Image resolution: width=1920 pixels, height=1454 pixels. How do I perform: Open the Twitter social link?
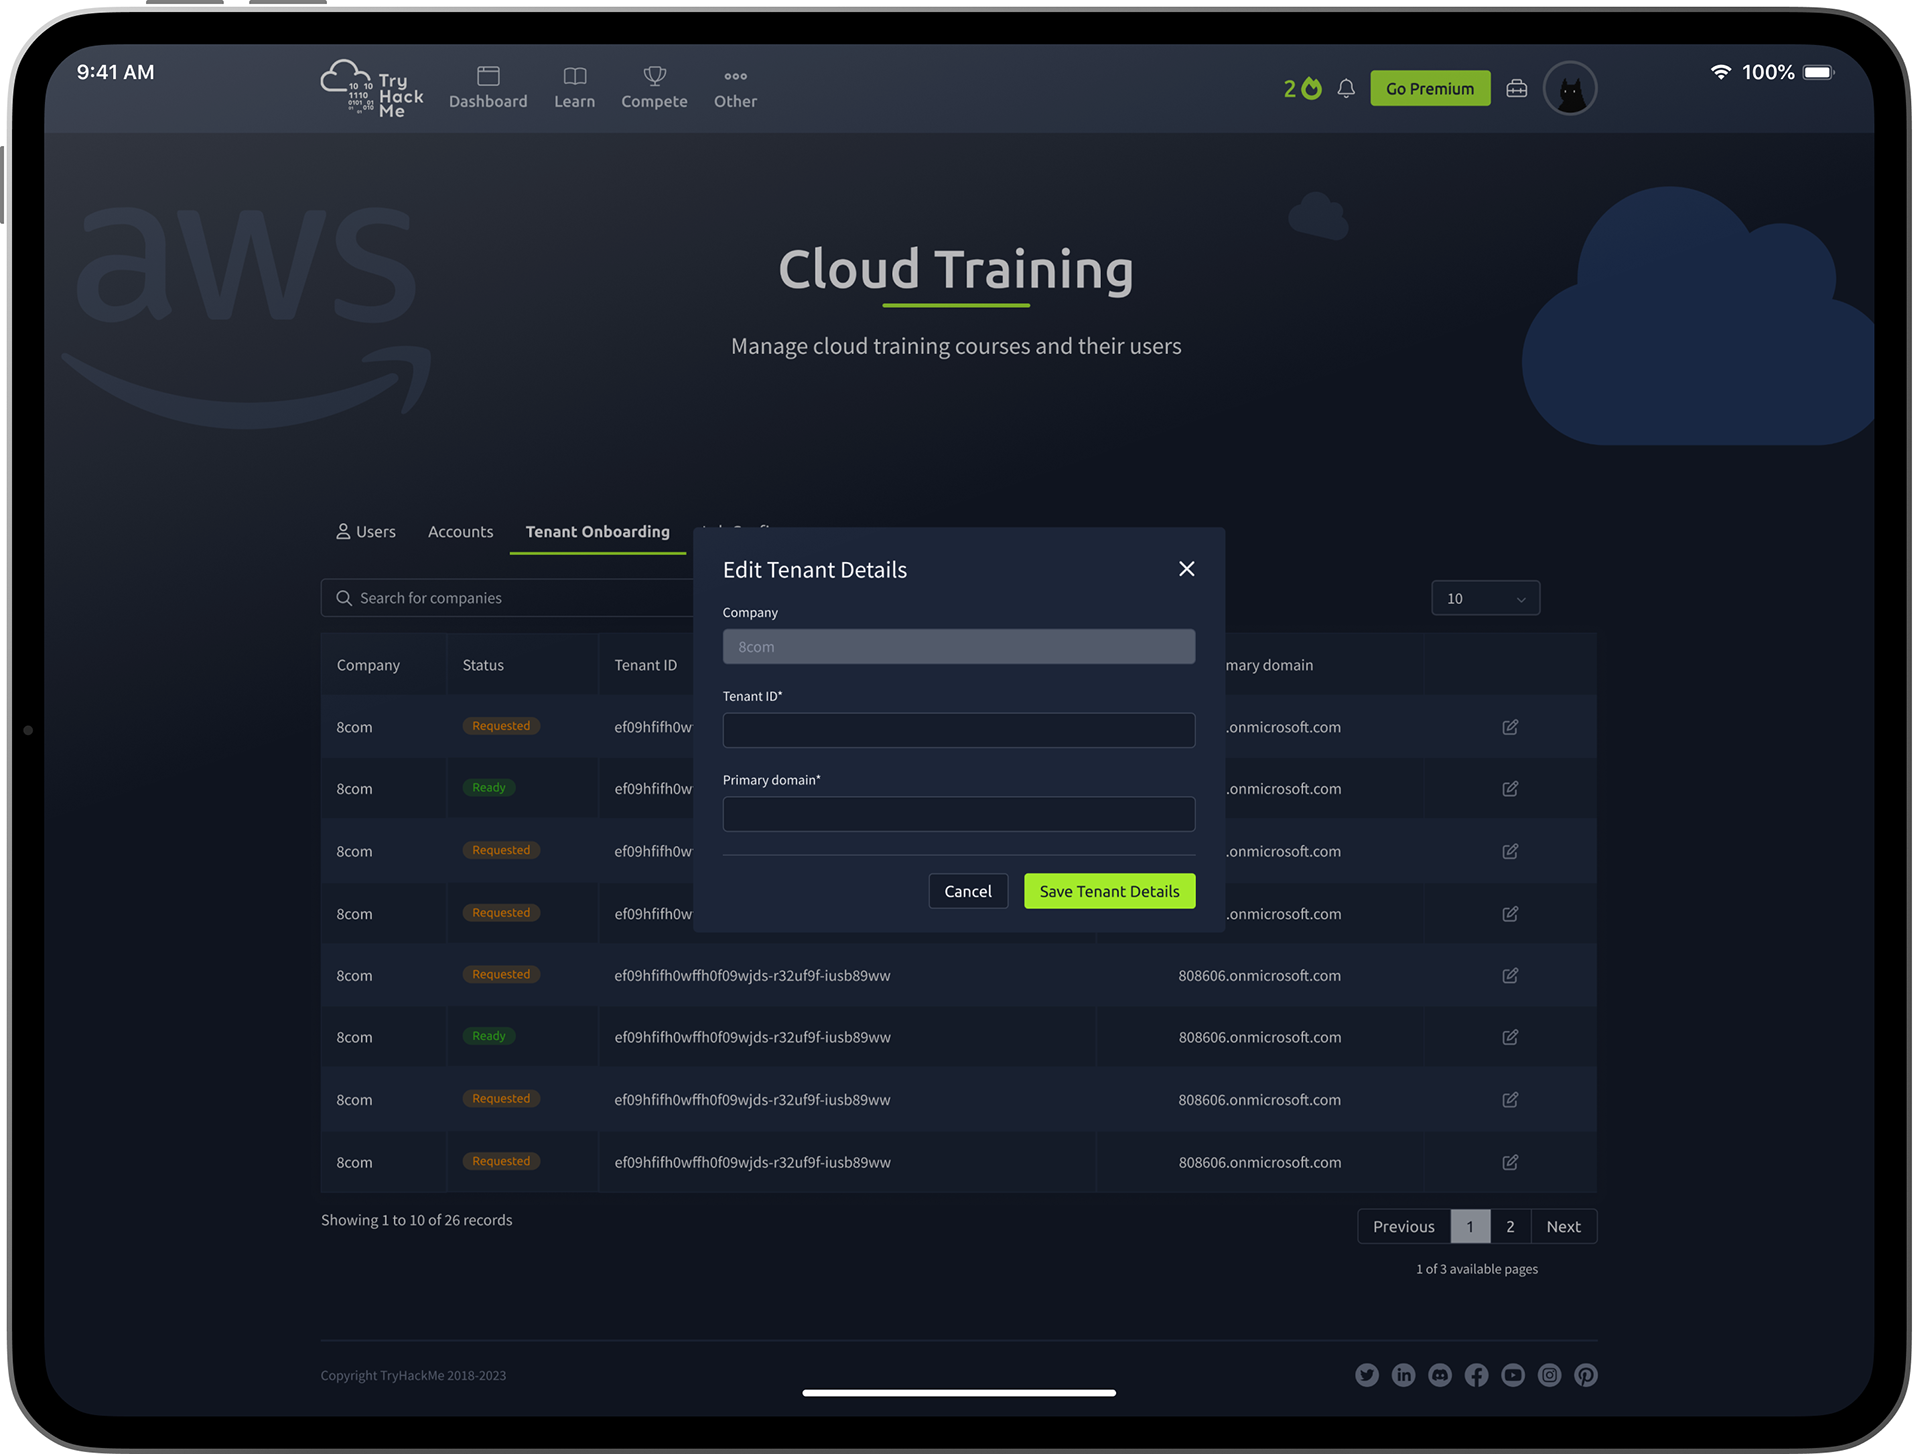tap(1366, 1375)
